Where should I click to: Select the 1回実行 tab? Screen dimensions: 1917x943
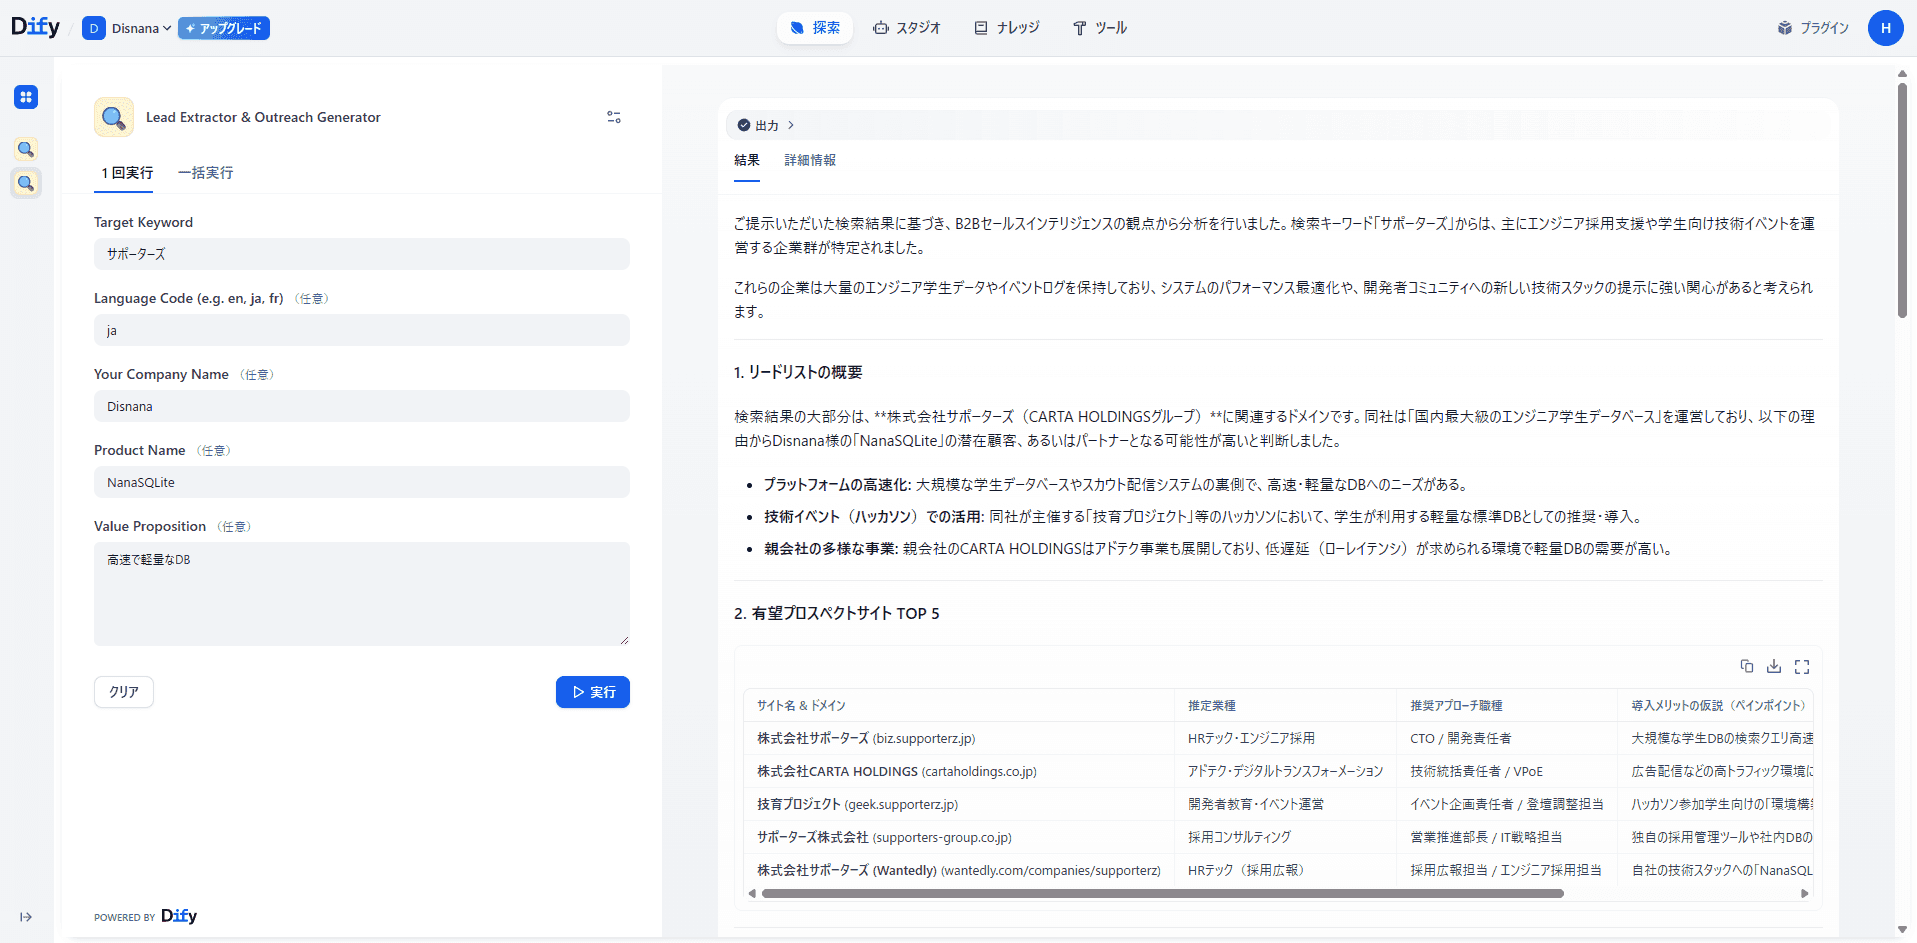(127, 173)
